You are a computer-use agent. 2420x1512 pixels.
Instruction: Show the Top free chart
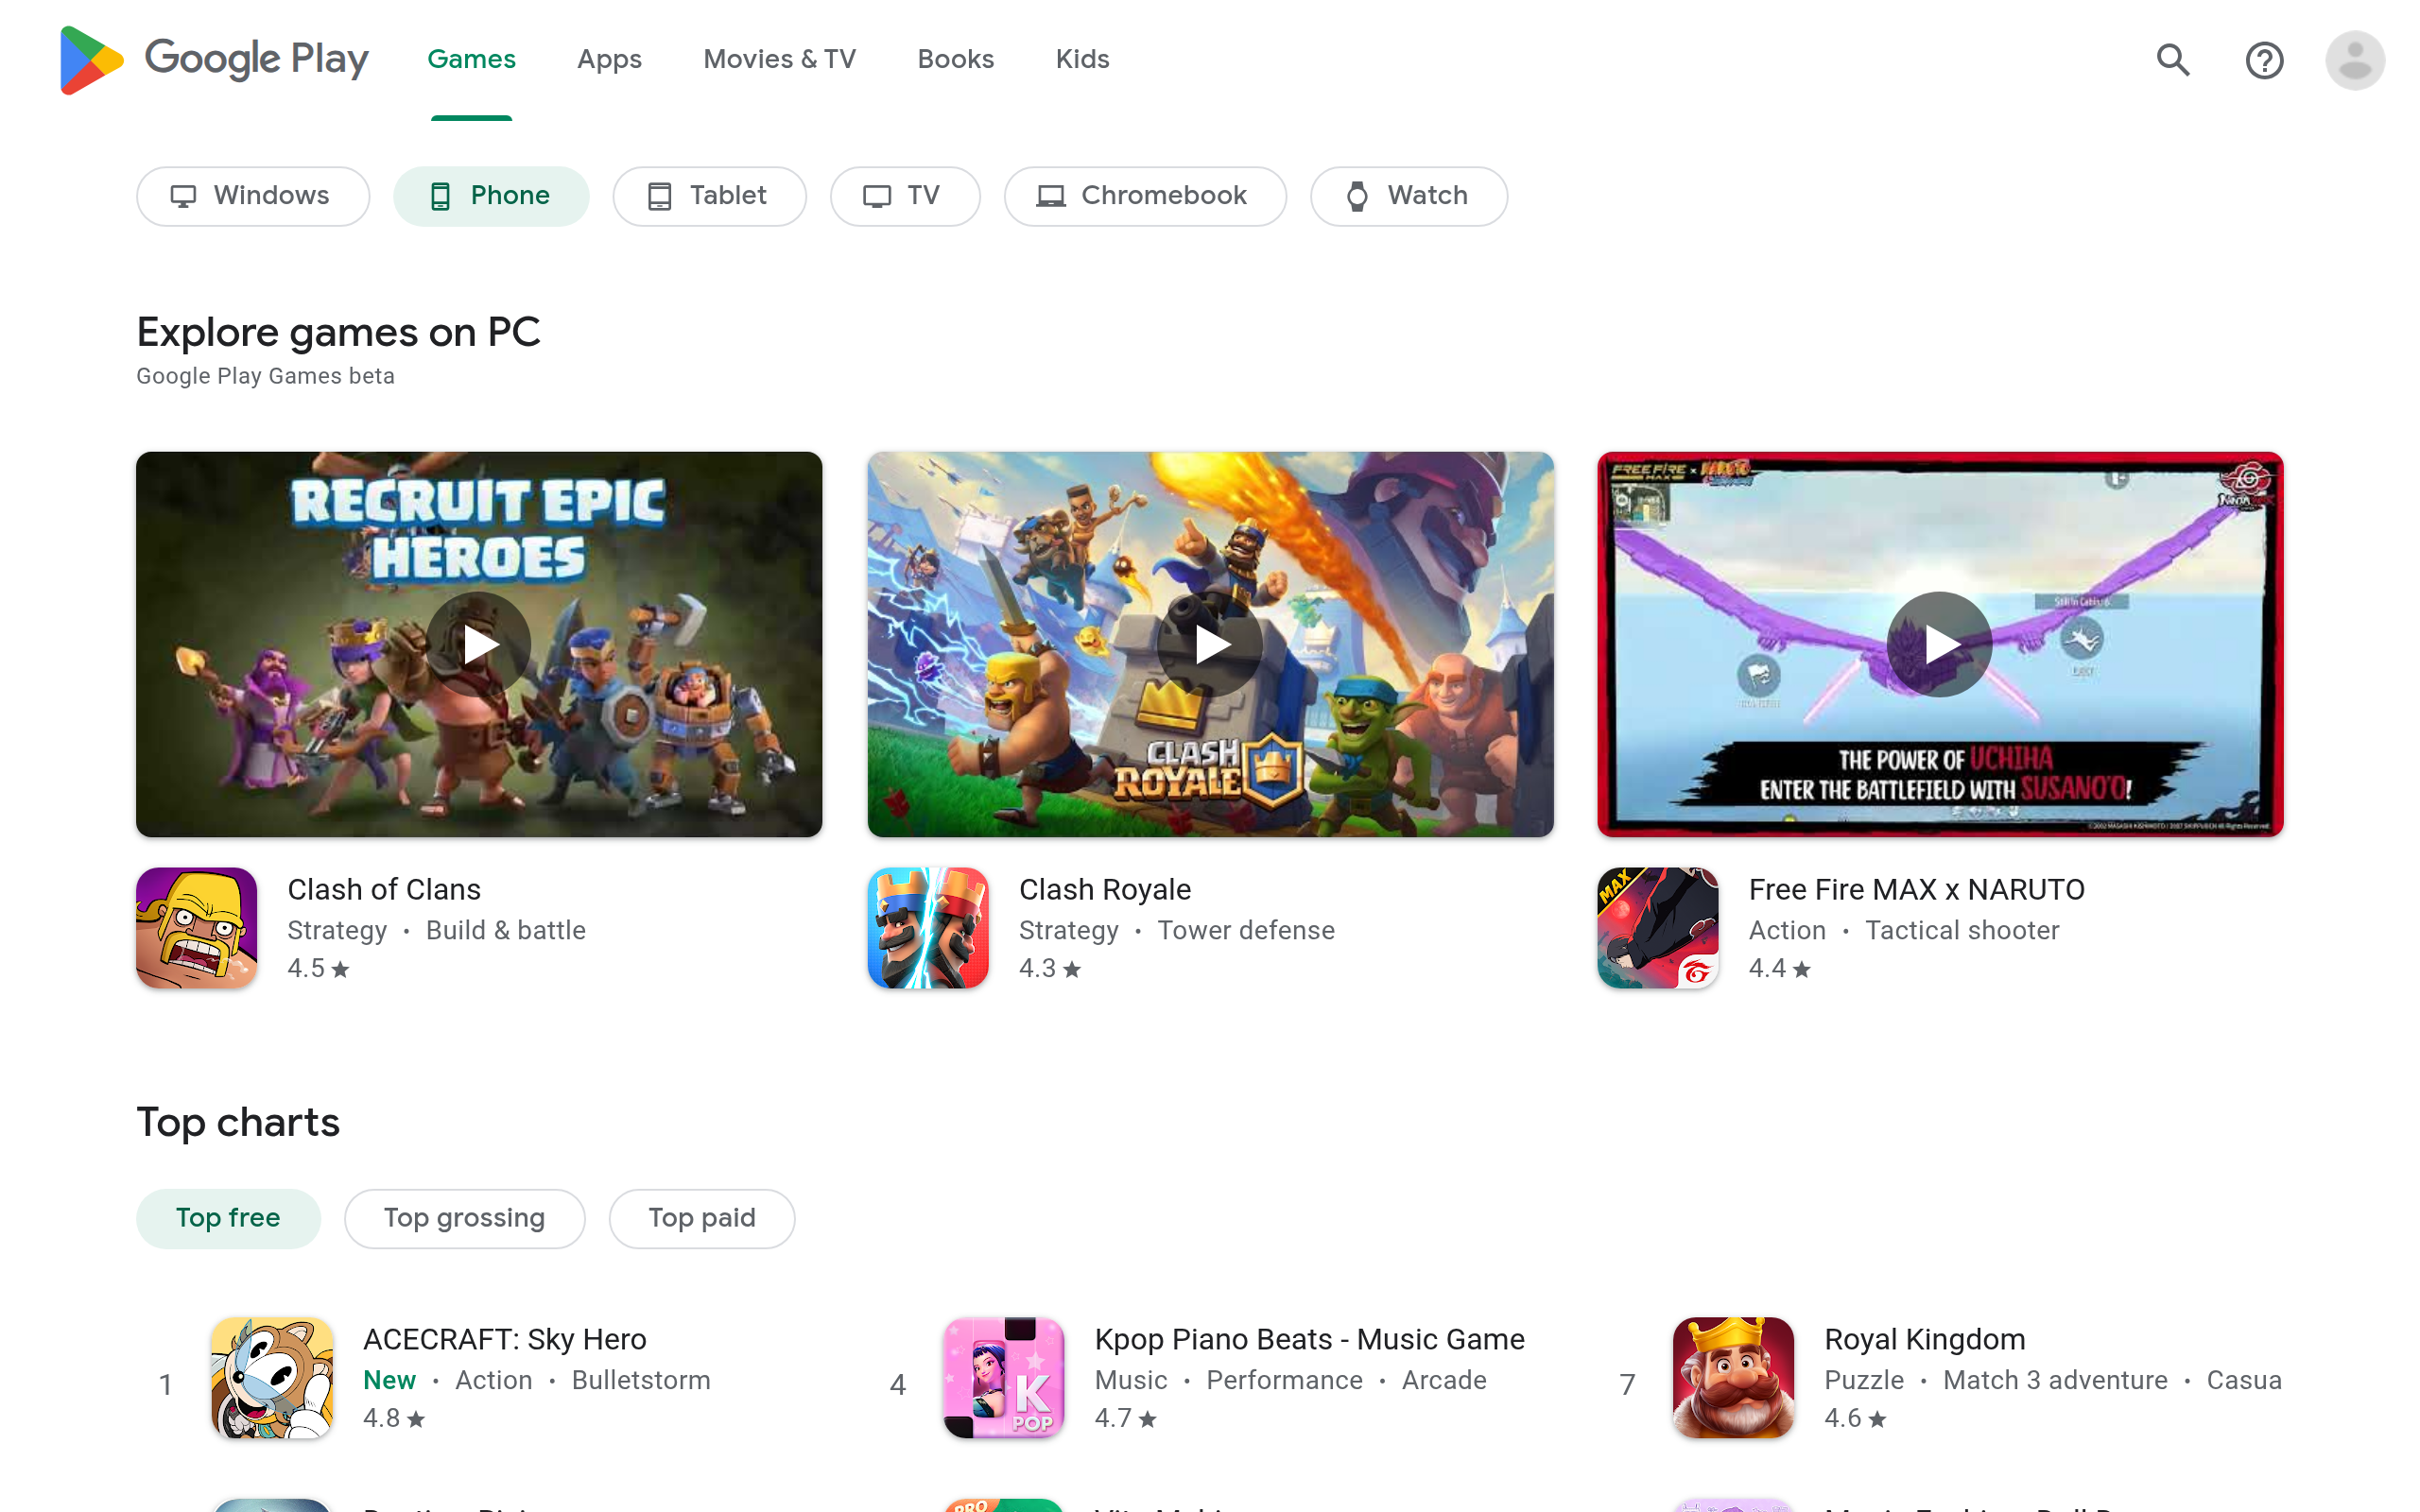pos(228,1218)
